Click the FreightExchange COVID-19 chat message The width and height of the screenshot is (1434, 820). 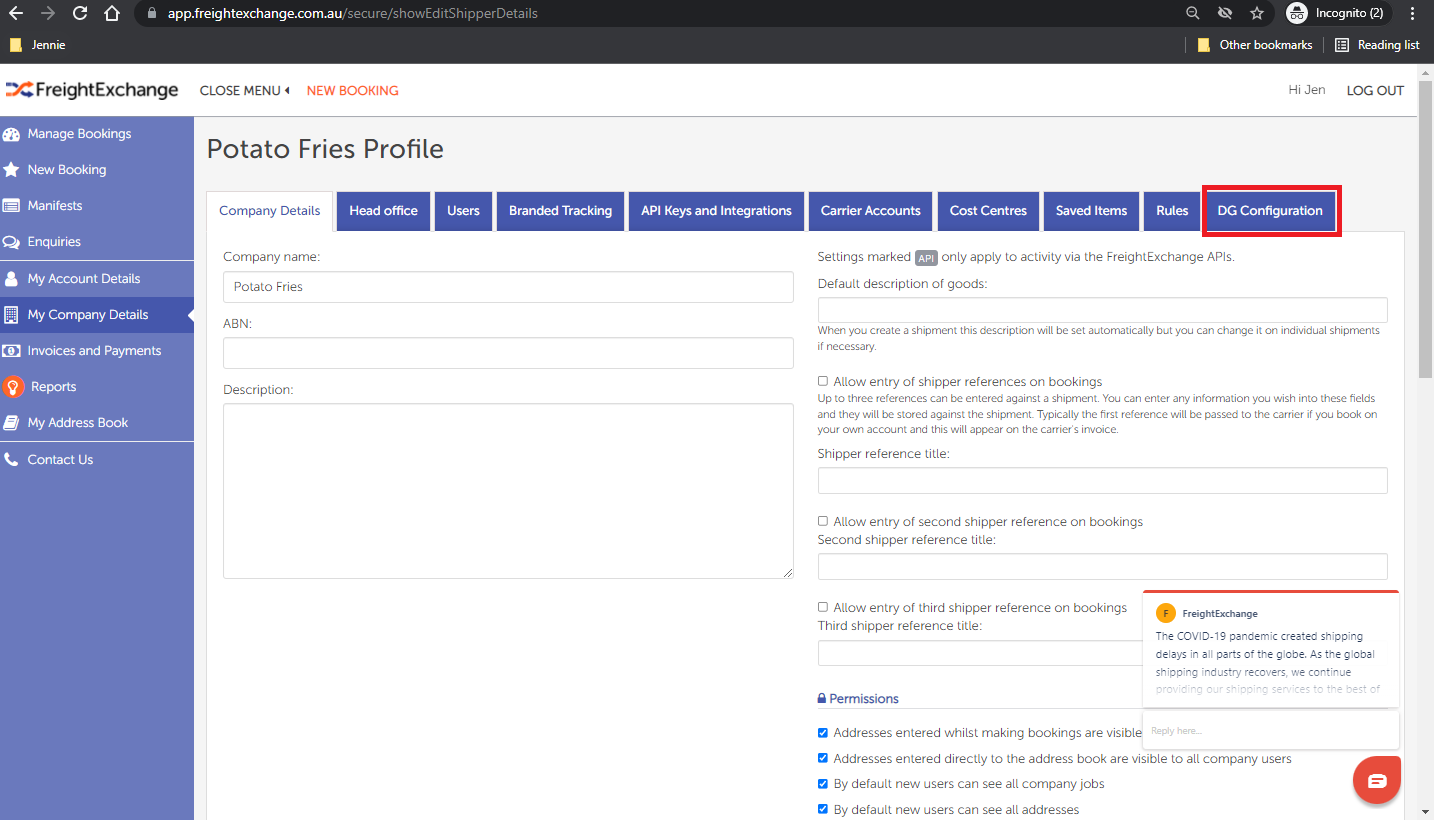pyautogui.click(x=1270, y=650)
